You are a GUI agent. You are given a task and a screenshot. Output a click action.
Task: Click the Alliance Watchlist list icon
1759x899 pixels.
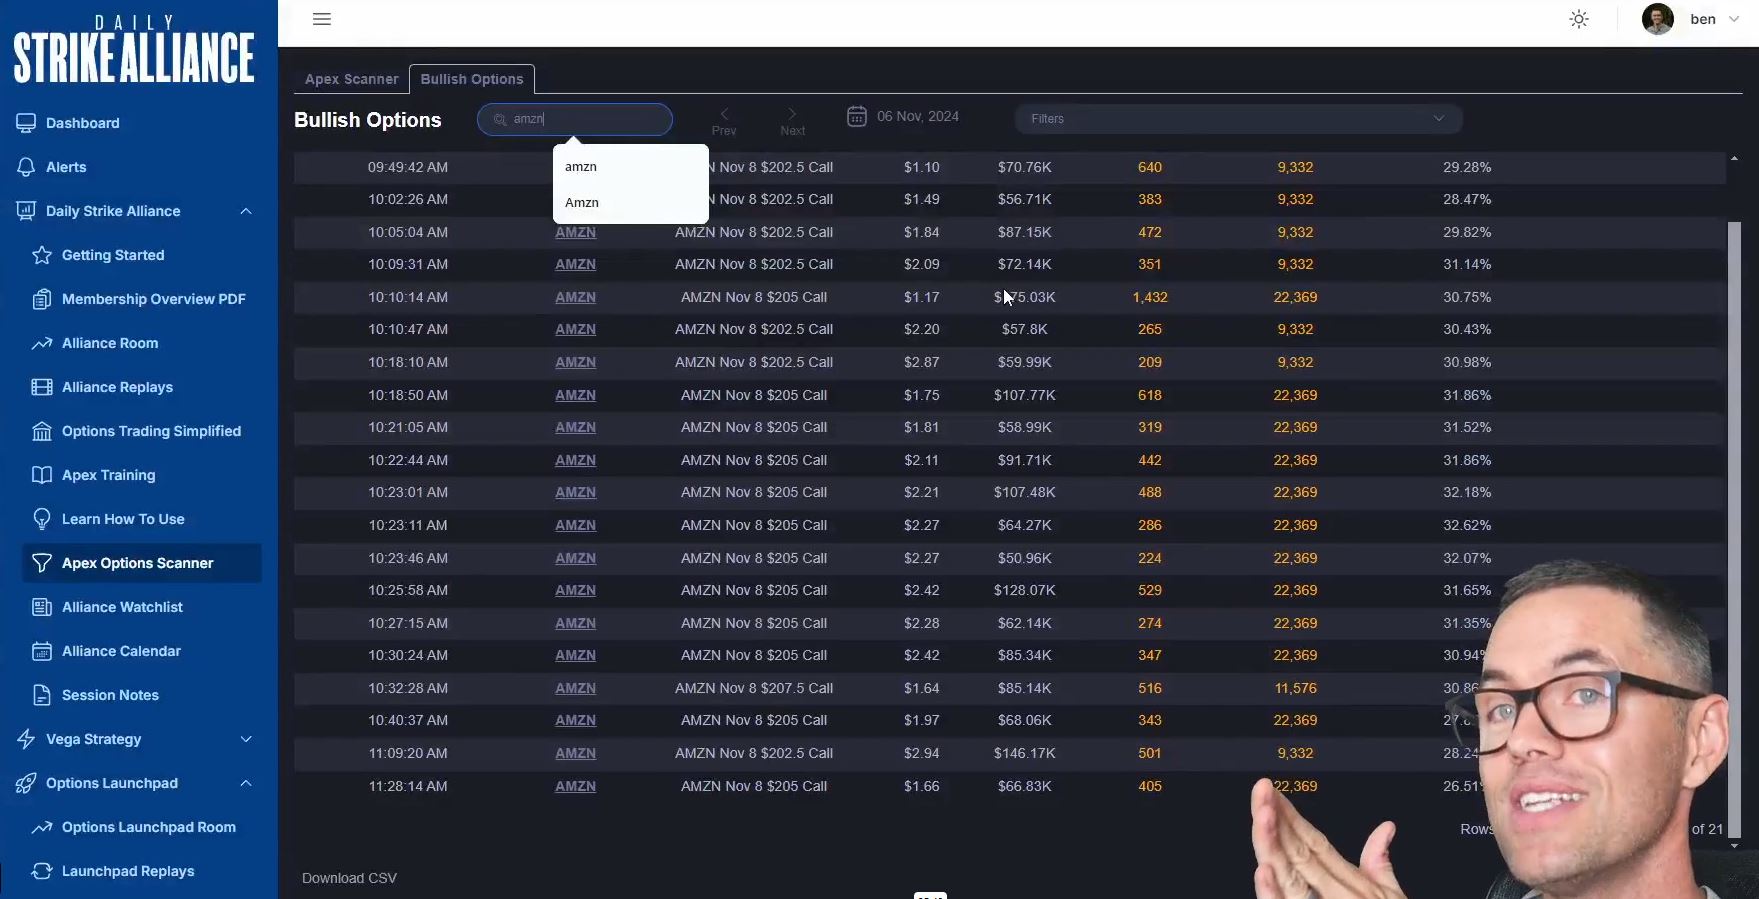42,607
